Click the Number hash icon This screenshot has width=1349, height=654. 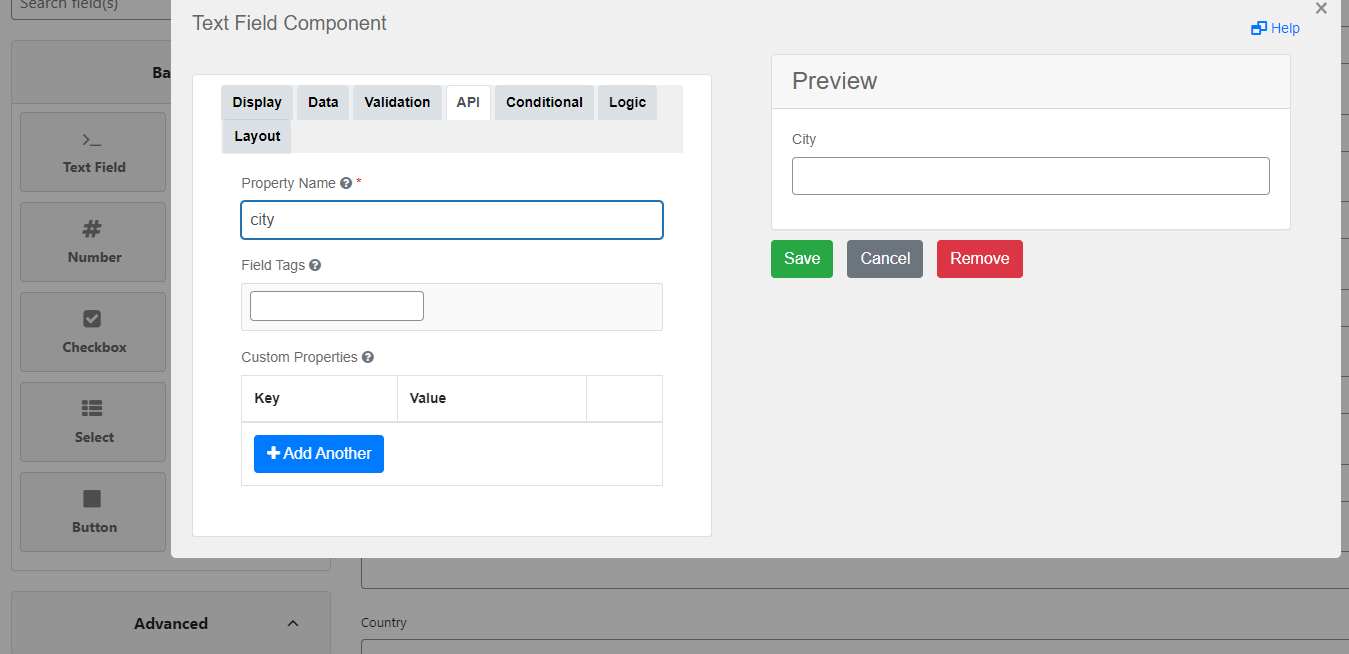click(x=92, y=230)
